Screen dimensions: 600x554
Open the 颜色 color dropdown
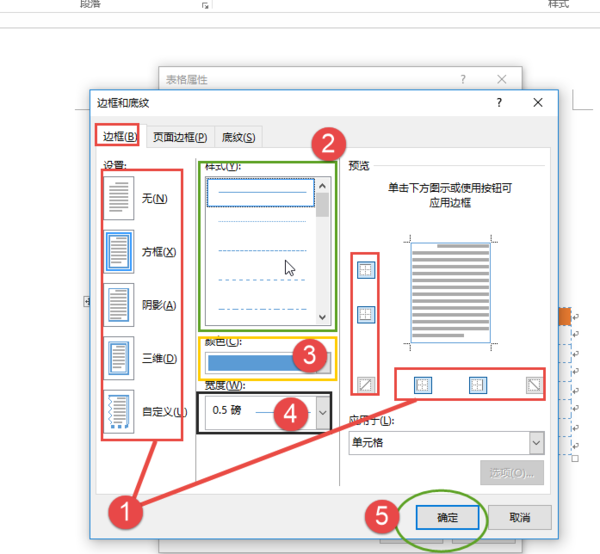tap(268, 363)
